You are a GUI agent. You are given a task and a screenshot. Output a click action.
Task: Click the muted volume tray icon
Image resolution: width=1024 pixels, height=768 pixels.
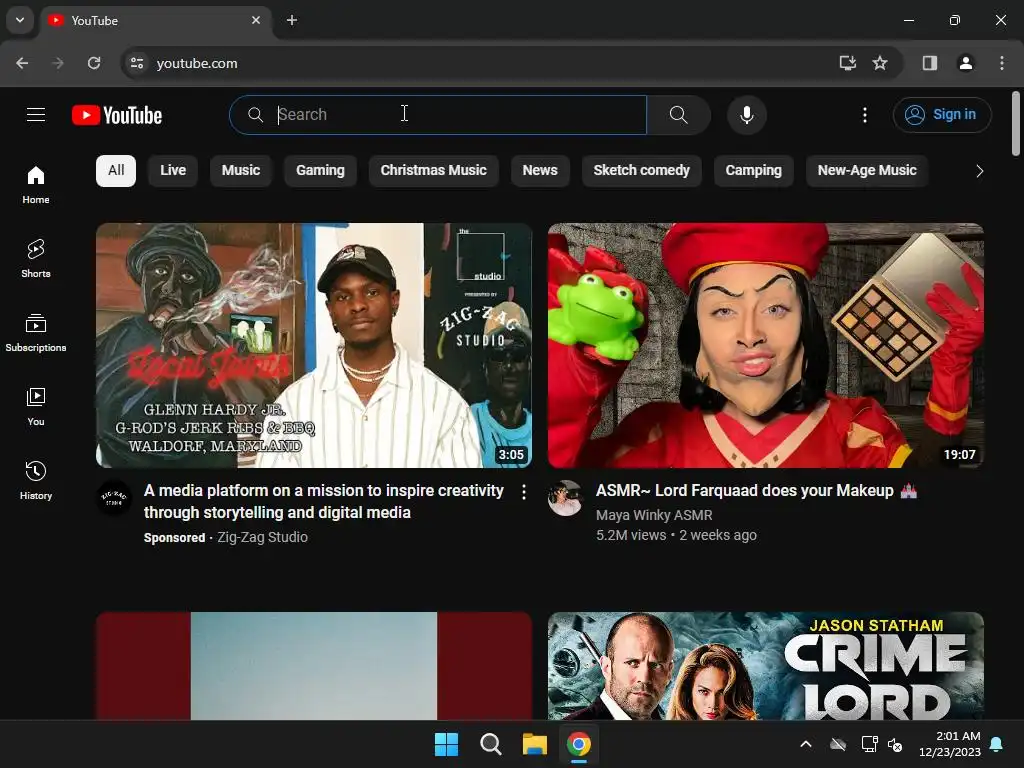(895, 744)
